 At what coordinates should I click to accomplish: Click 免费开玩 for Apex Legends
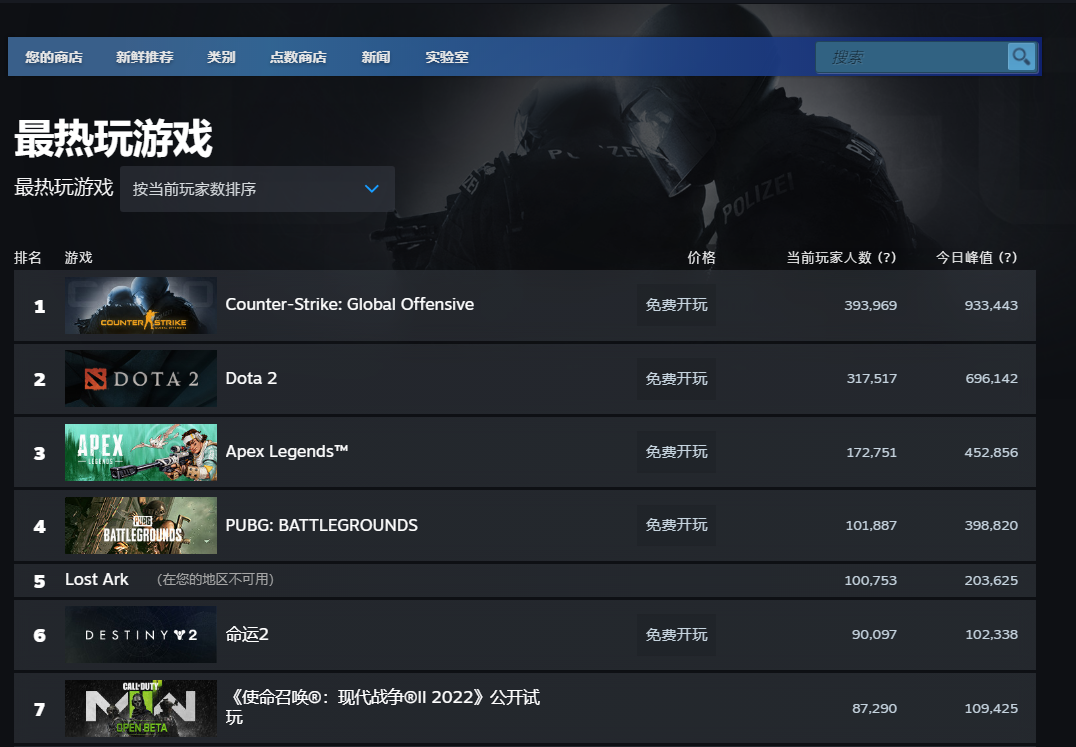pyautogui.click(x=676, y=452)
